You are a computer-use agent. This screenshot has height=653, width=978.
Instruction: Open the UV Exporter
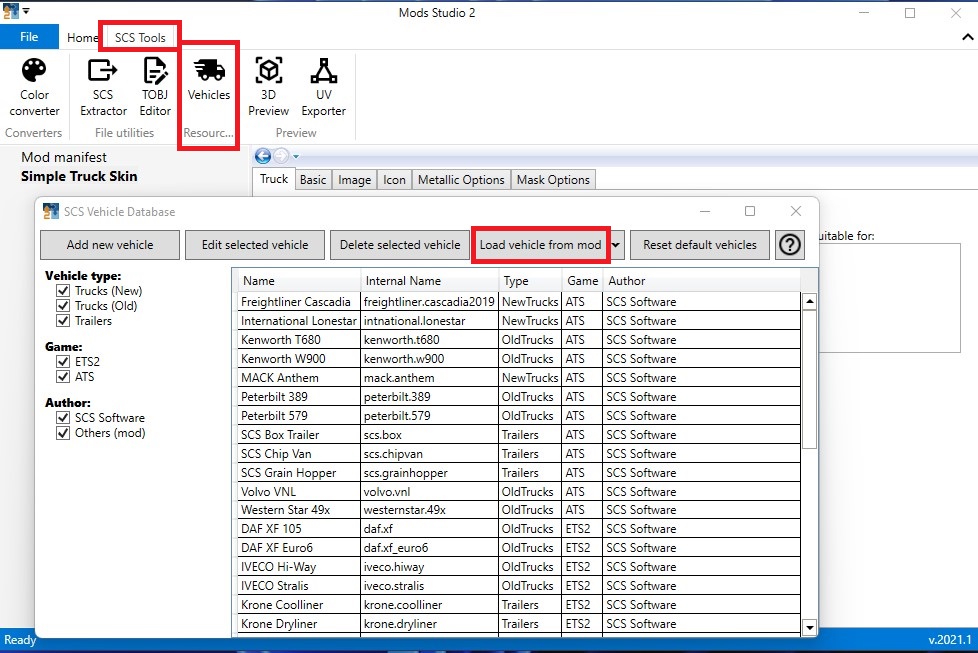[323, 87]
